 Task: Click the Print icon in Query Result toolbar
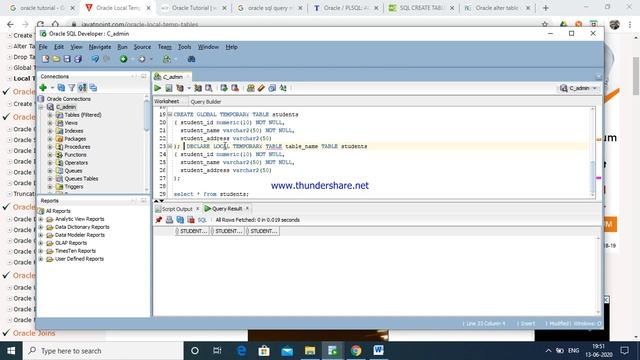tap(169, 220)
